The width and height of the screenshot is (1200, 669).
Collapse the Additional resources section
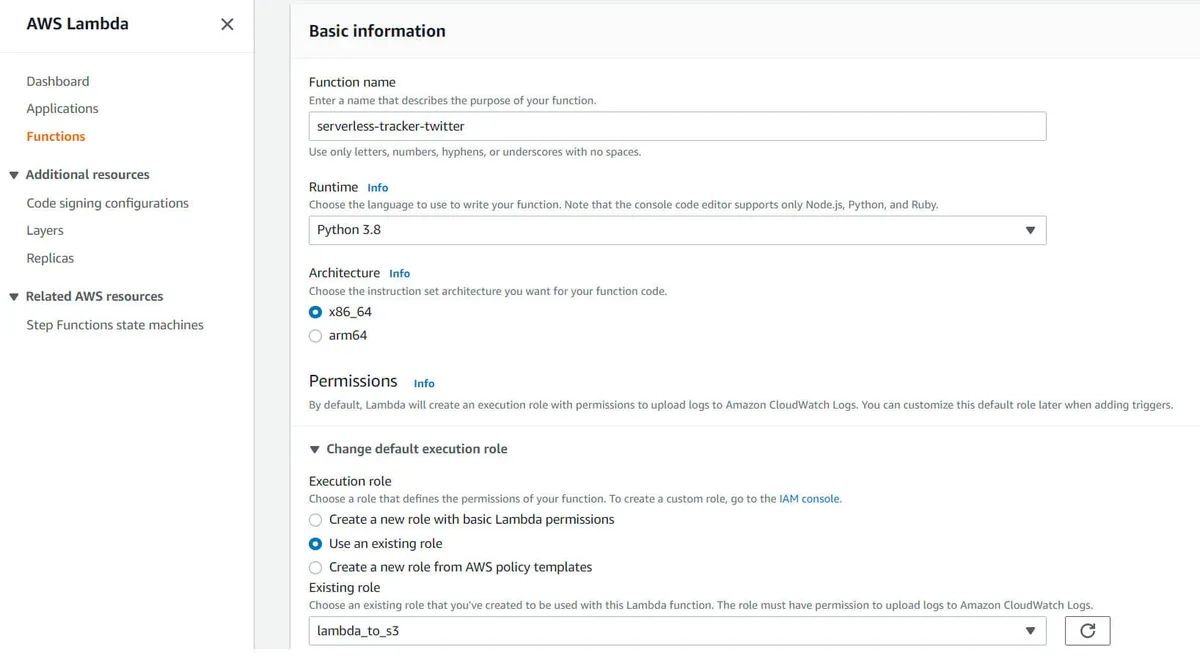point(14,175)
